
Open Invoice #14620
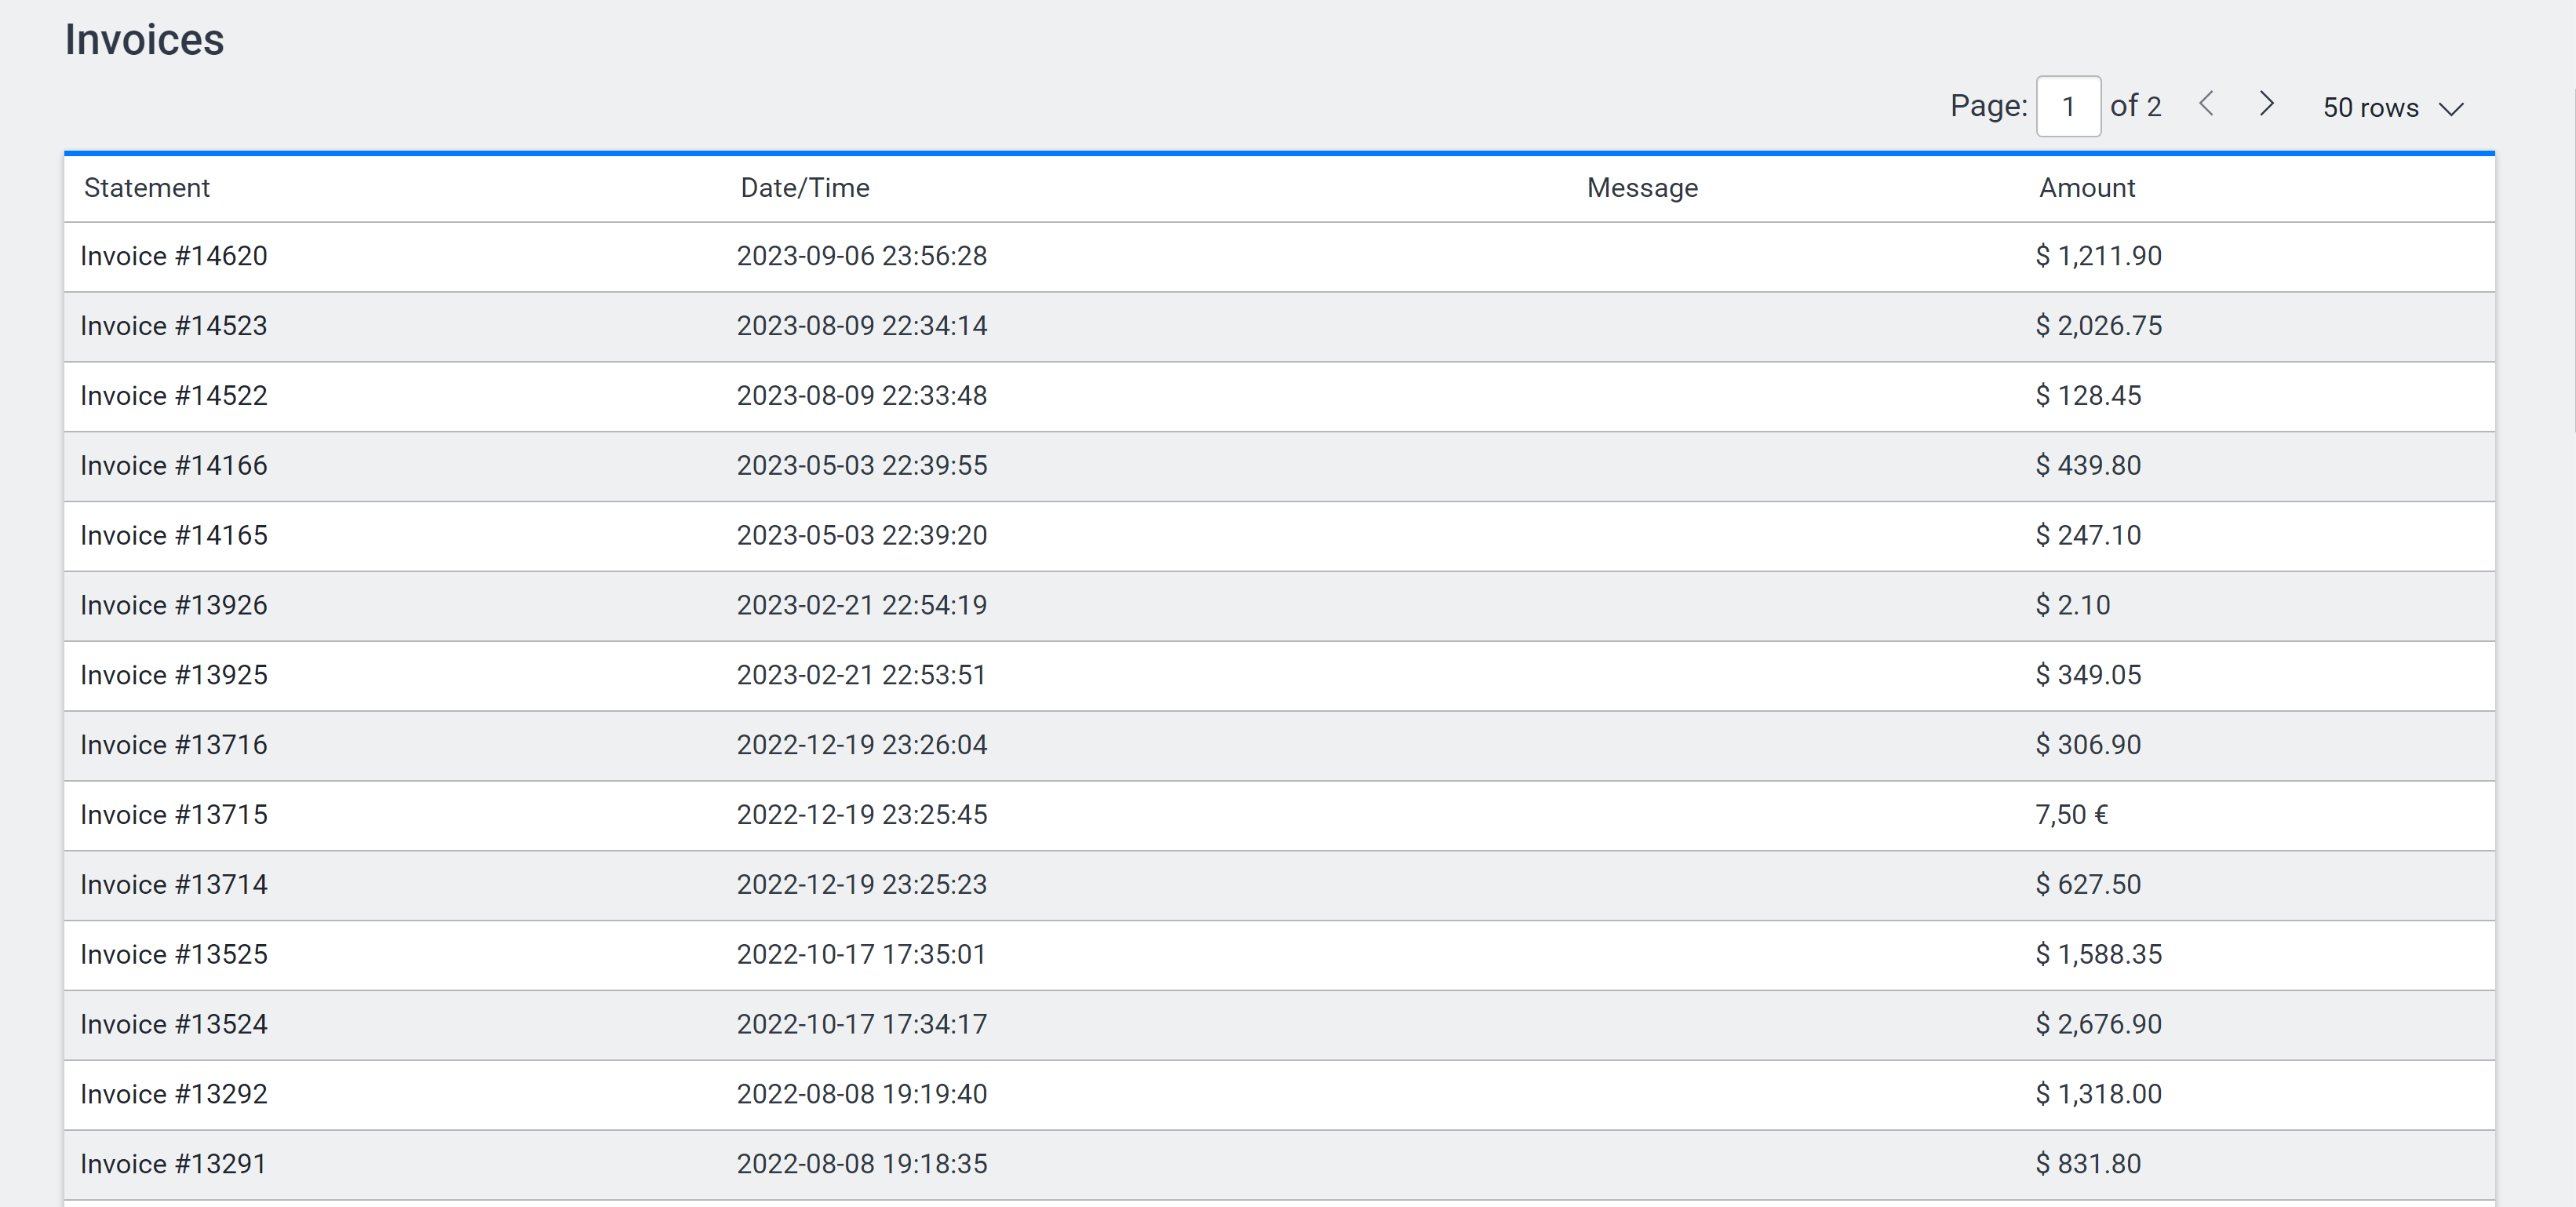pyautogui.click(x=174, y=257)
